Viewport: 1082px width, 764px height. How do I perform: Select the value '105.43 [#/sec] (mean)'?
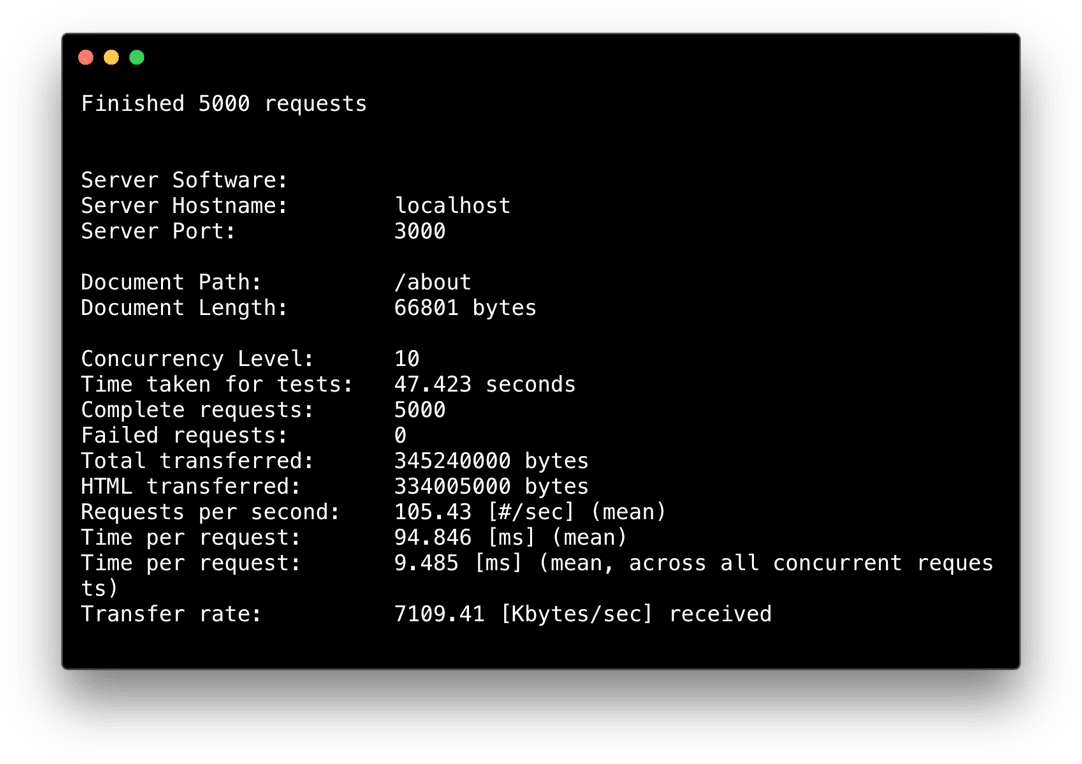tap(530, 512)
